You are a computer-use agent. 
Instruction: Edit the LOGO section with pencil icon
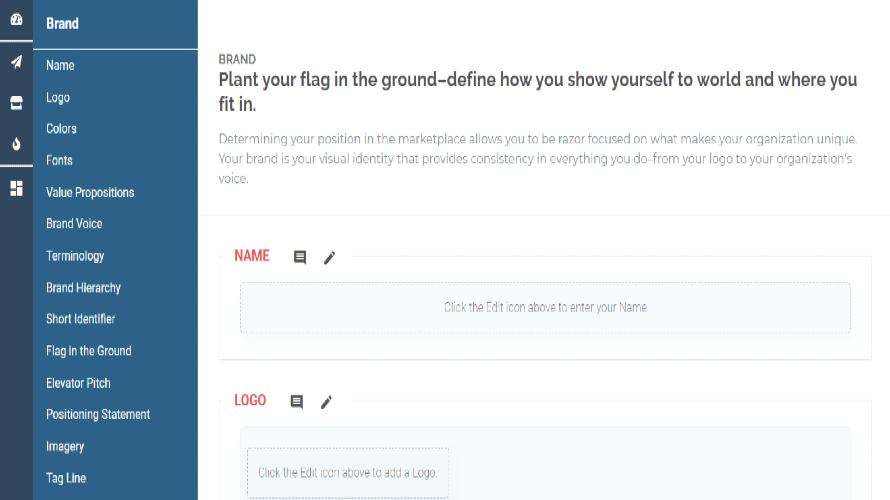click(326, 402)
